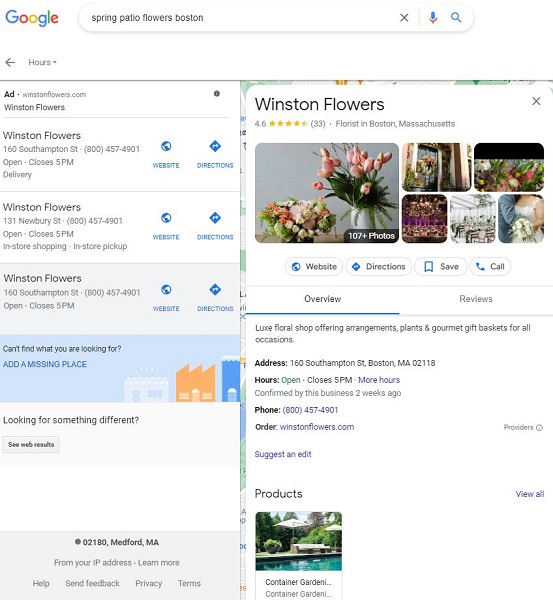Click the phone number (800) 457-4901 link
Screen dimensions: 553x600
coord(310,410)
